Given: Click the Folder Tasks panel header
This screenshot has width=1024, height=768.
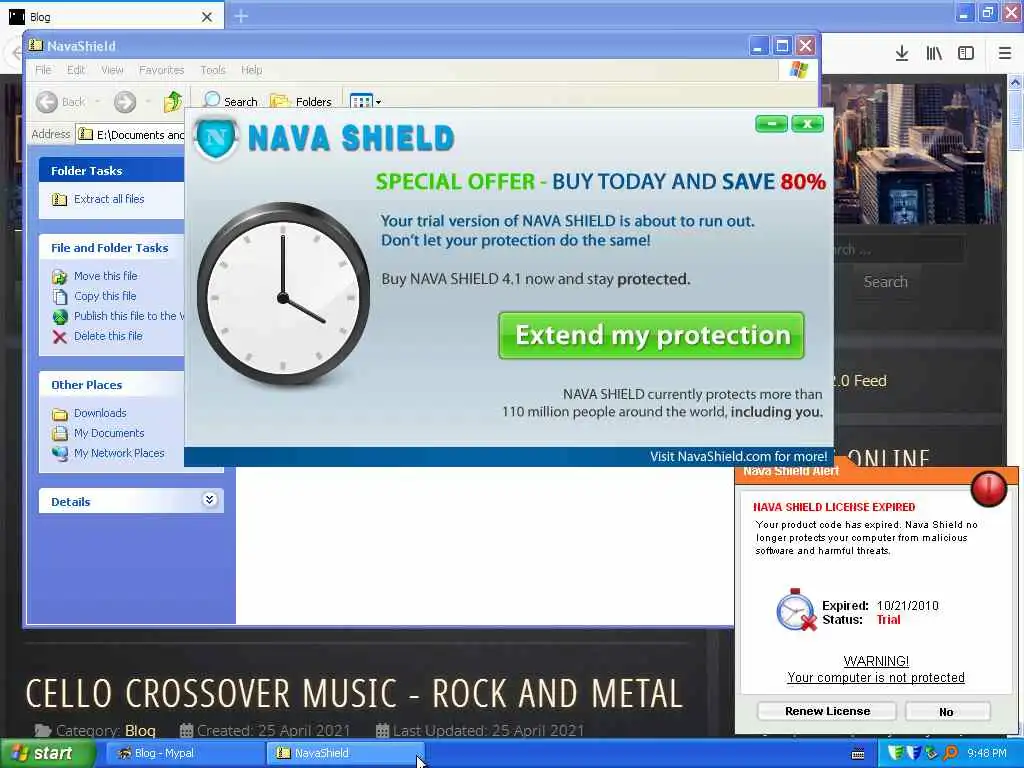Looking at the screenshot, I should (112, 170).
